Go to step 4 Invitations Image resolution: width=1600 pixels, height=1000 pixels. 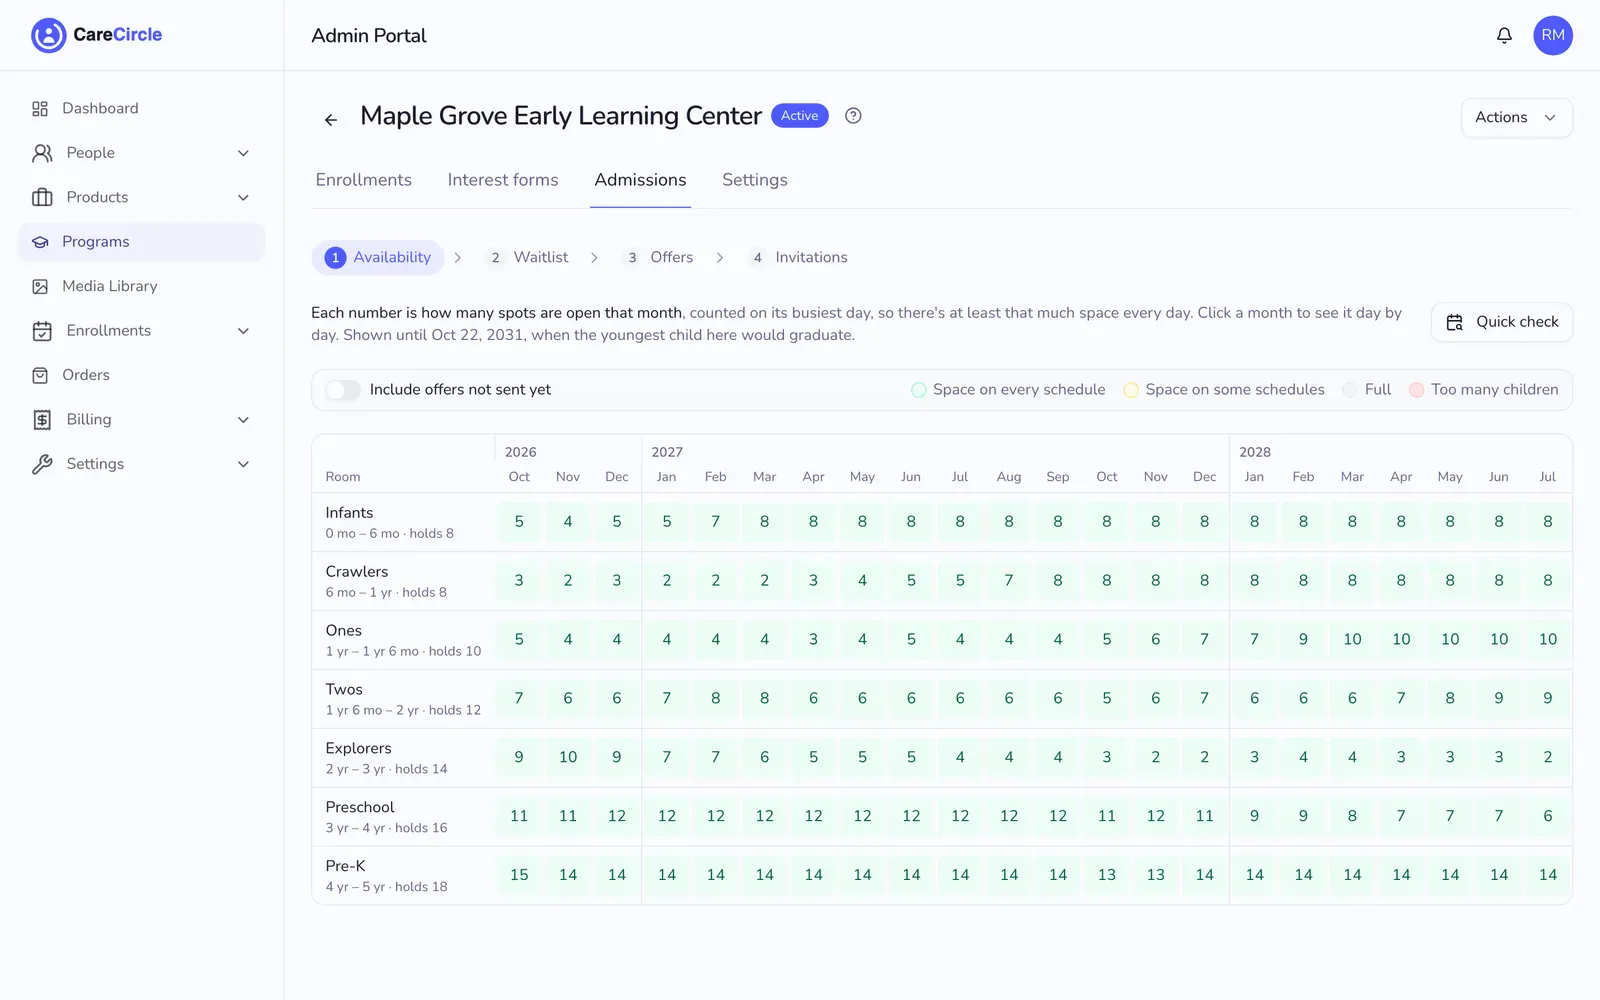point(799,257)
